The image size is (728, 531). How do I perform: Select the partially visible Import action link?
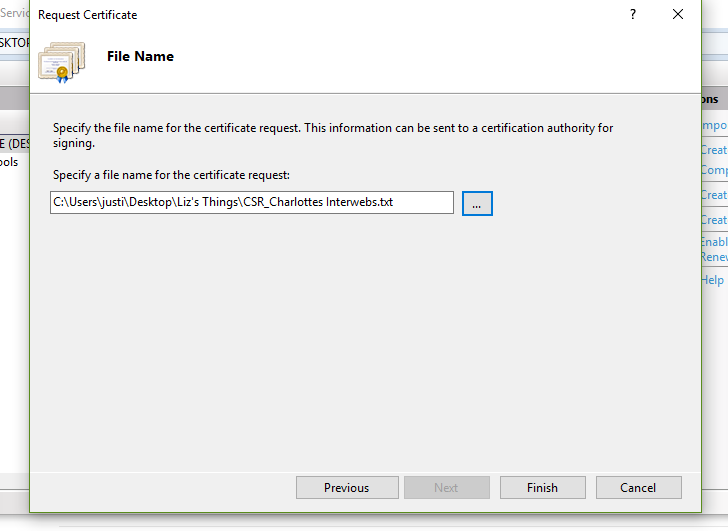(713, 126)
